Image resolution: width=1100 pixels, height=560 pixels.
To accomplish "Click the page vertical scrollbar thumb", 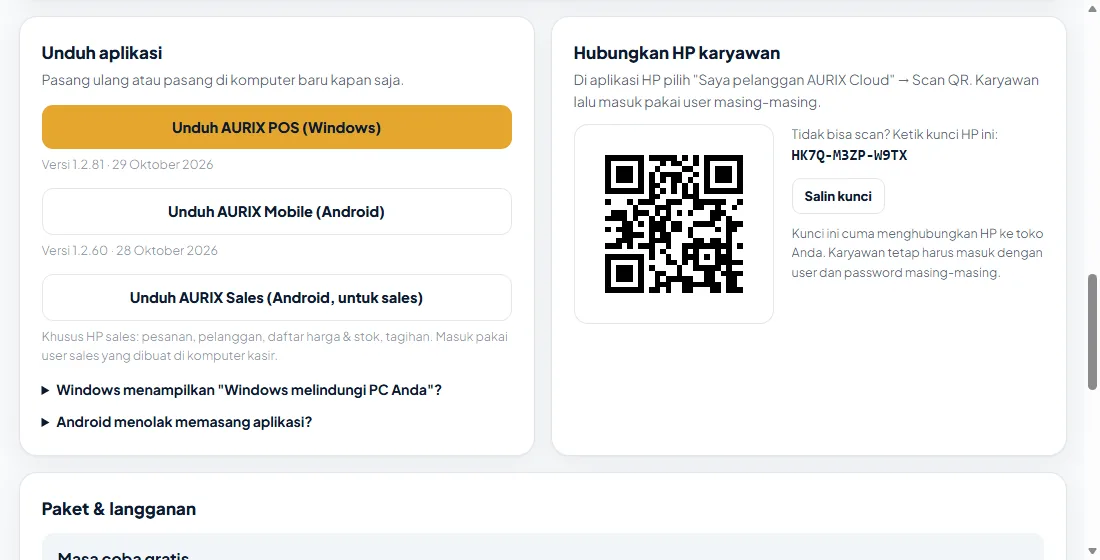I will pyautogui.click(x=1092, y=331).
